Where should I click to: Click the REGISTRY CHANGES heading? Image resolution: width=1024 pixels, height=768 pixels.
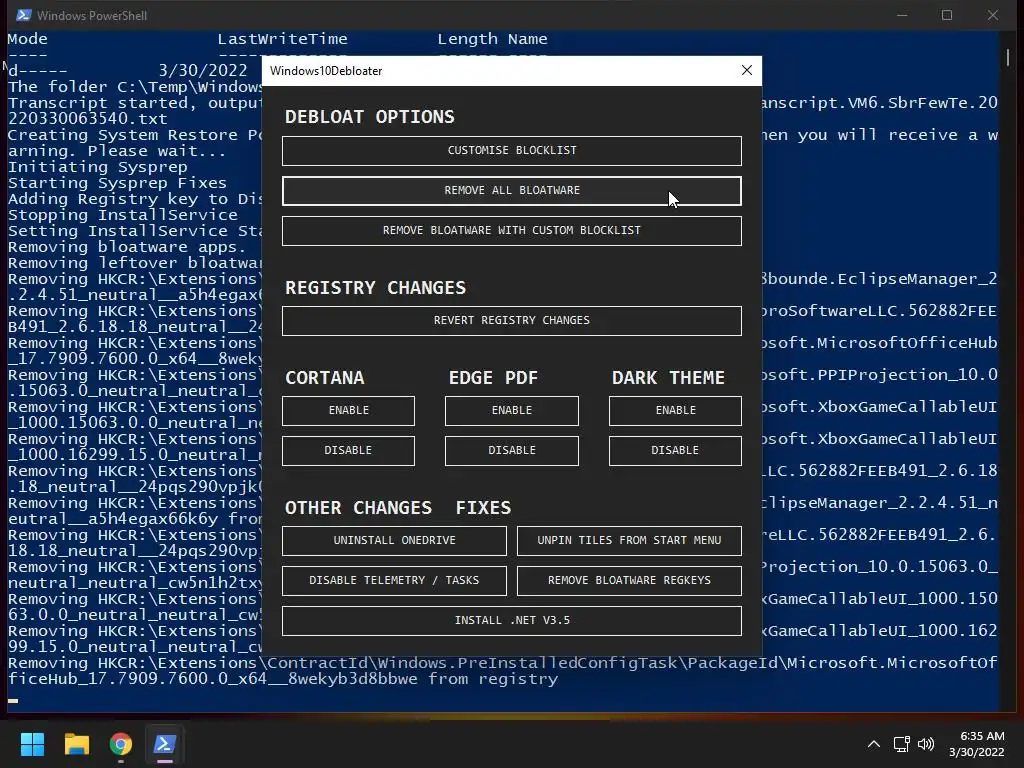(376, 288)
